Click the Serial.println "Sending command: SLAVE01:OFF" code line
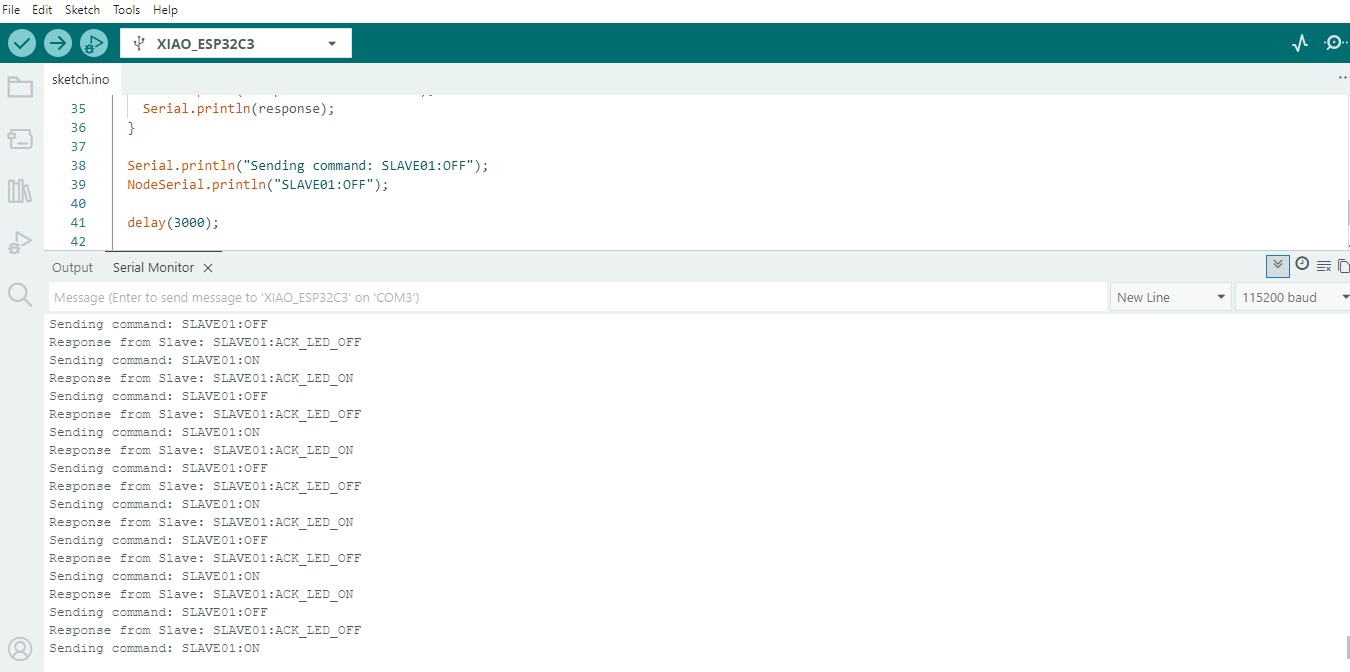Screen dimensions: 1350x672 (307, 165)
